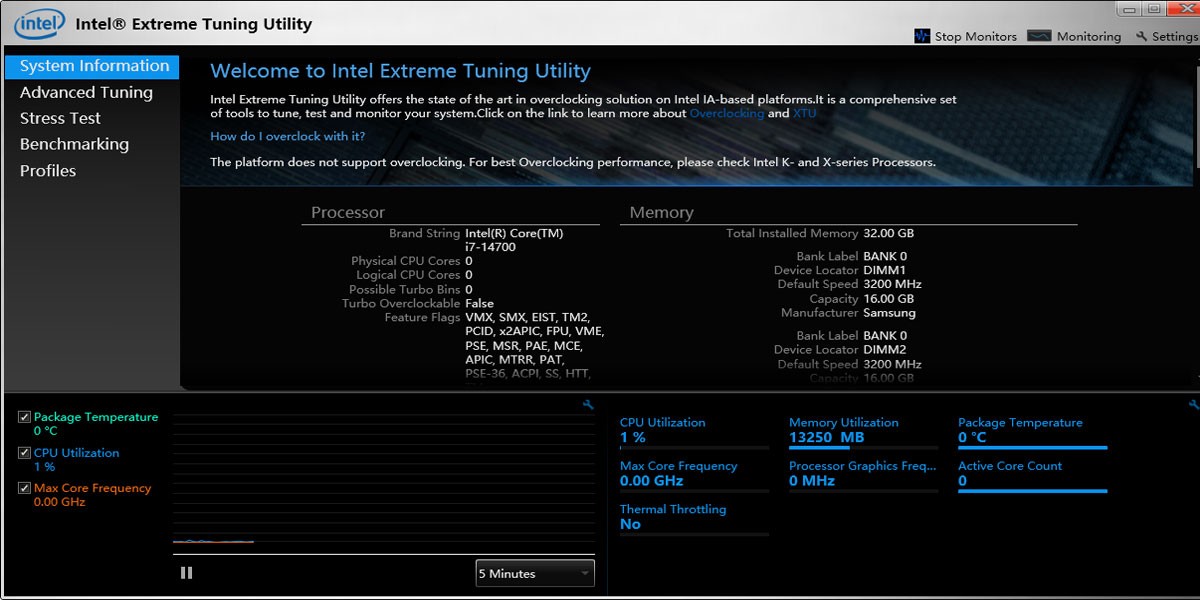Image resolution: width=1200 pixels, height=600 pixels.
Task: Click the Settings wrench icon
Action: (x=1142, y=36)
